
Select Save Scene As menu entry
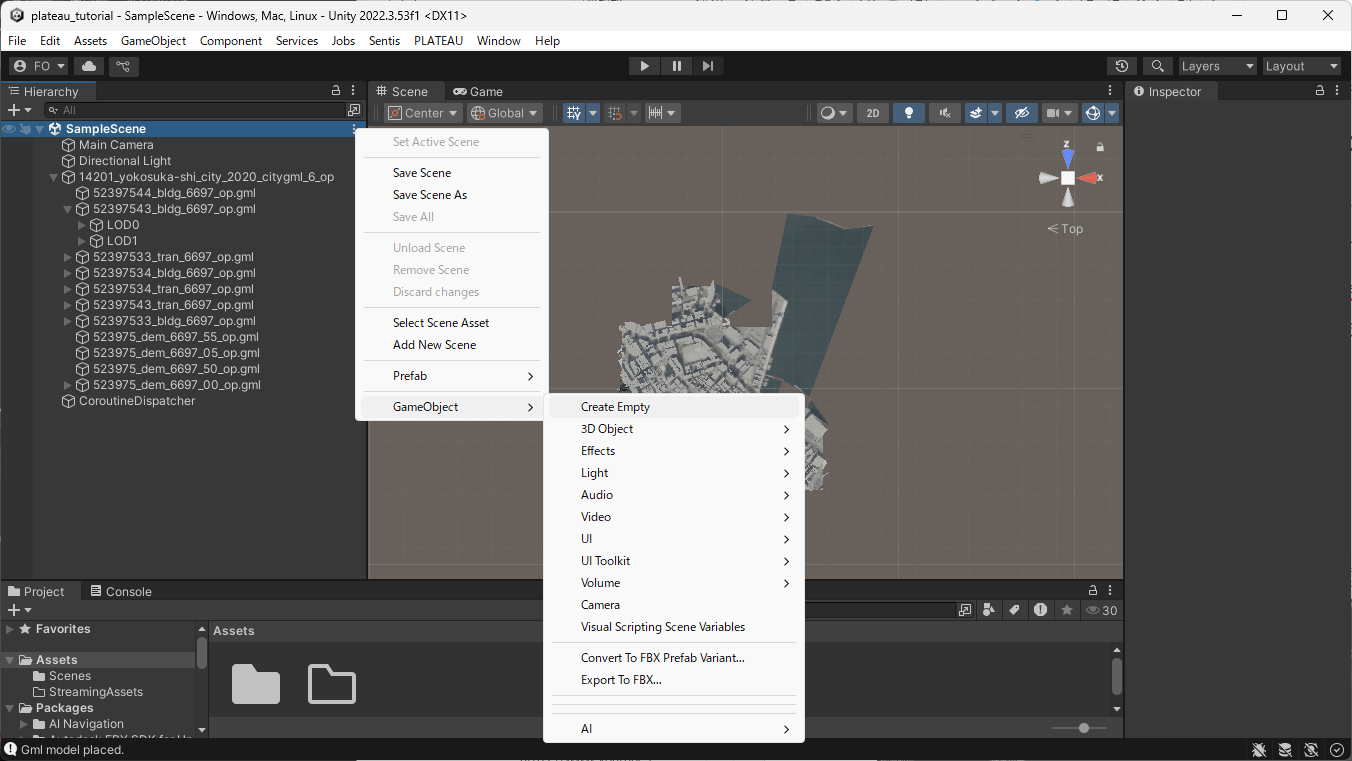click(452, 195)
